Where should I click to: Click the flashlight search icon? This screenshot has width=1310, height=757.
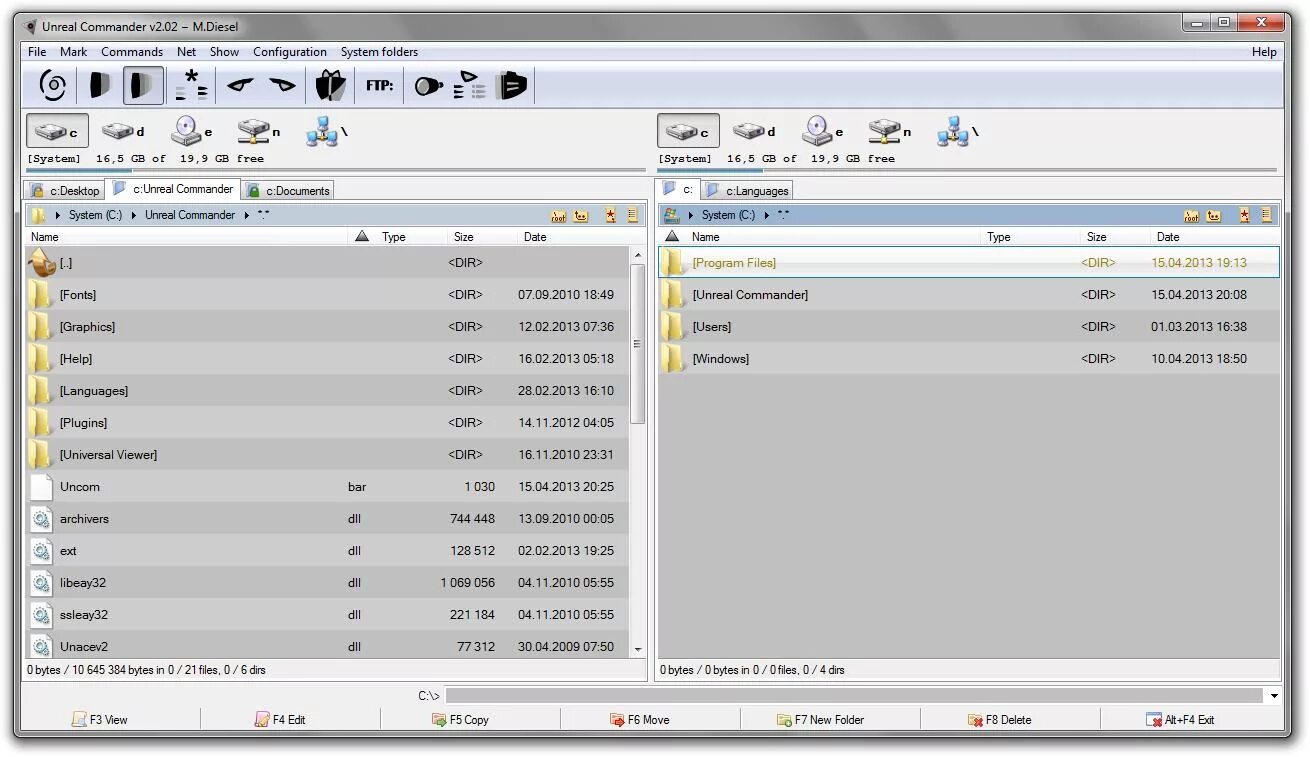pyautogui.click(x=428, y=86)
